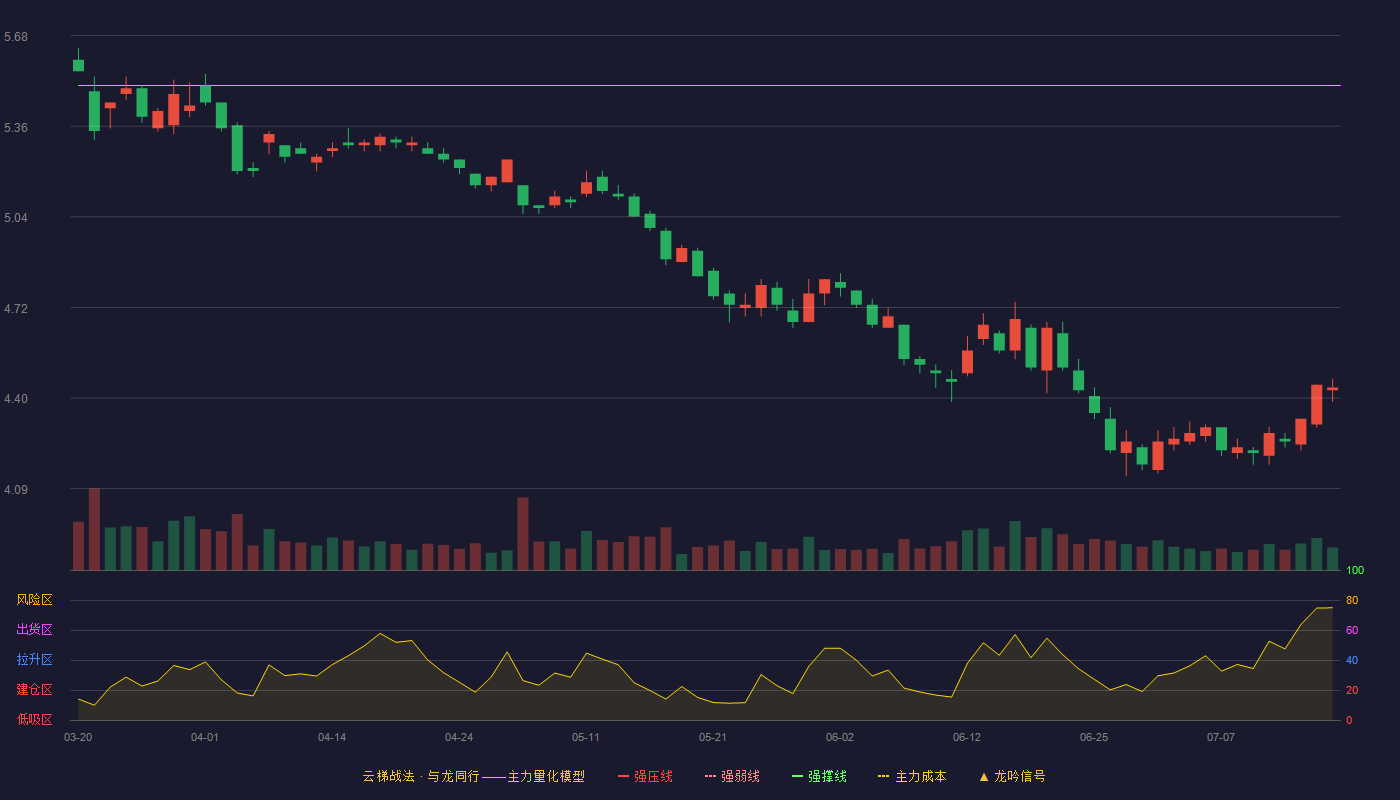The image size is (1400, 800).
Task: Click the magenta 60 indicator axis value
Action: pos(1352,630)
